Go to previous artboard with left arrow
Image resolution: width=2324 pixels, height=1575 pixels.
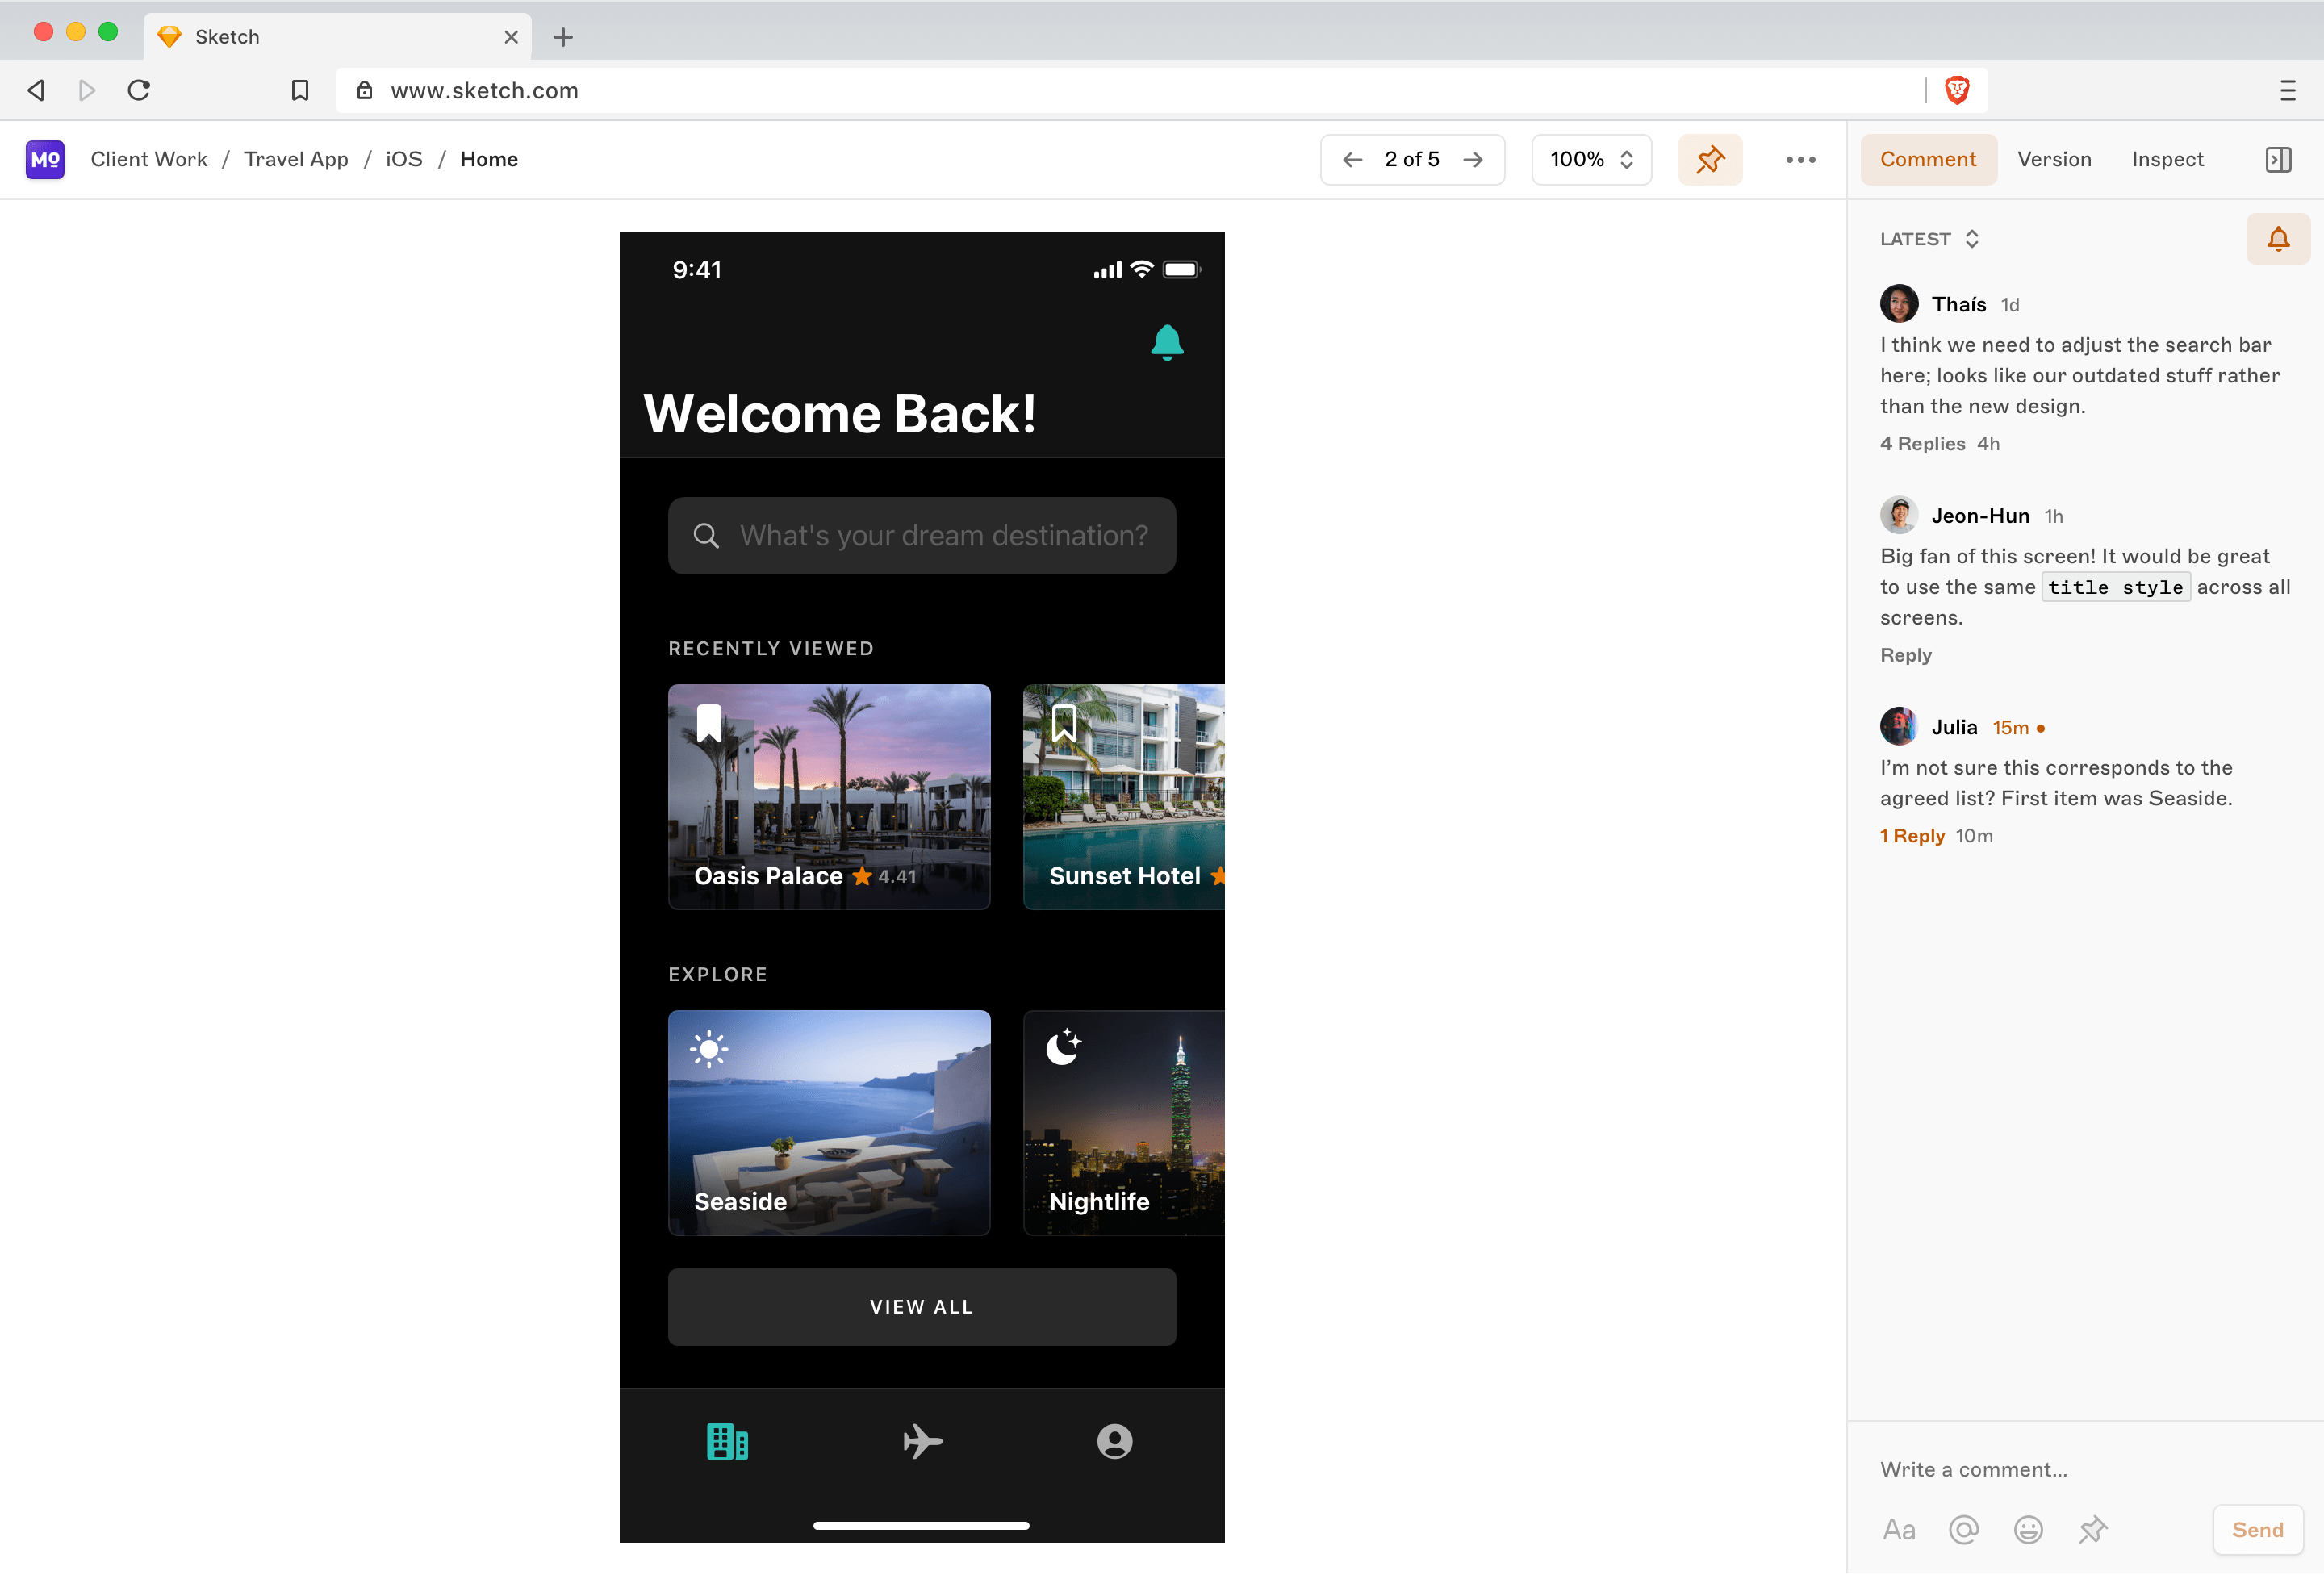1352,160
